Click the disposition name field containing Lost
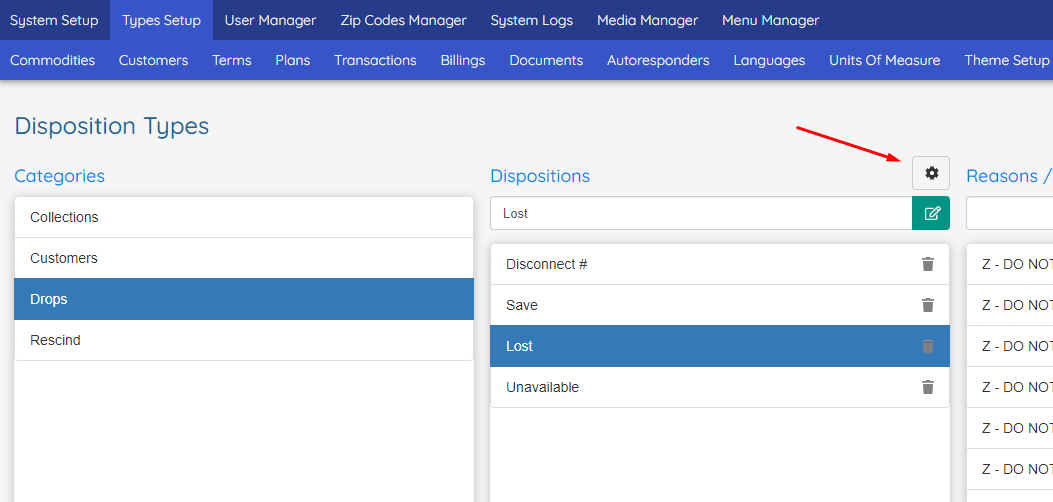The width and height of the screenshot is (1053, 502). pyautogui.click(x=701, y=213)
